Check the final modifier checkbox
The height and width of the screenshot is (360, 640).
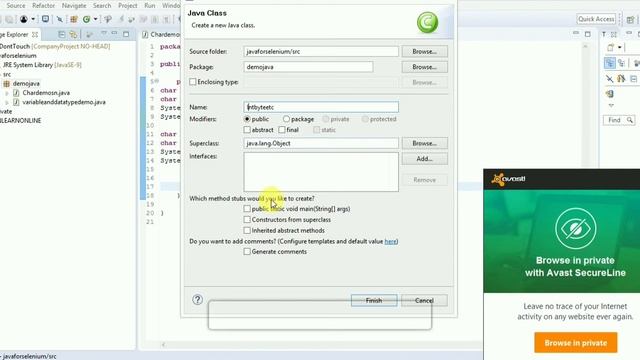(x=282, y=130)
